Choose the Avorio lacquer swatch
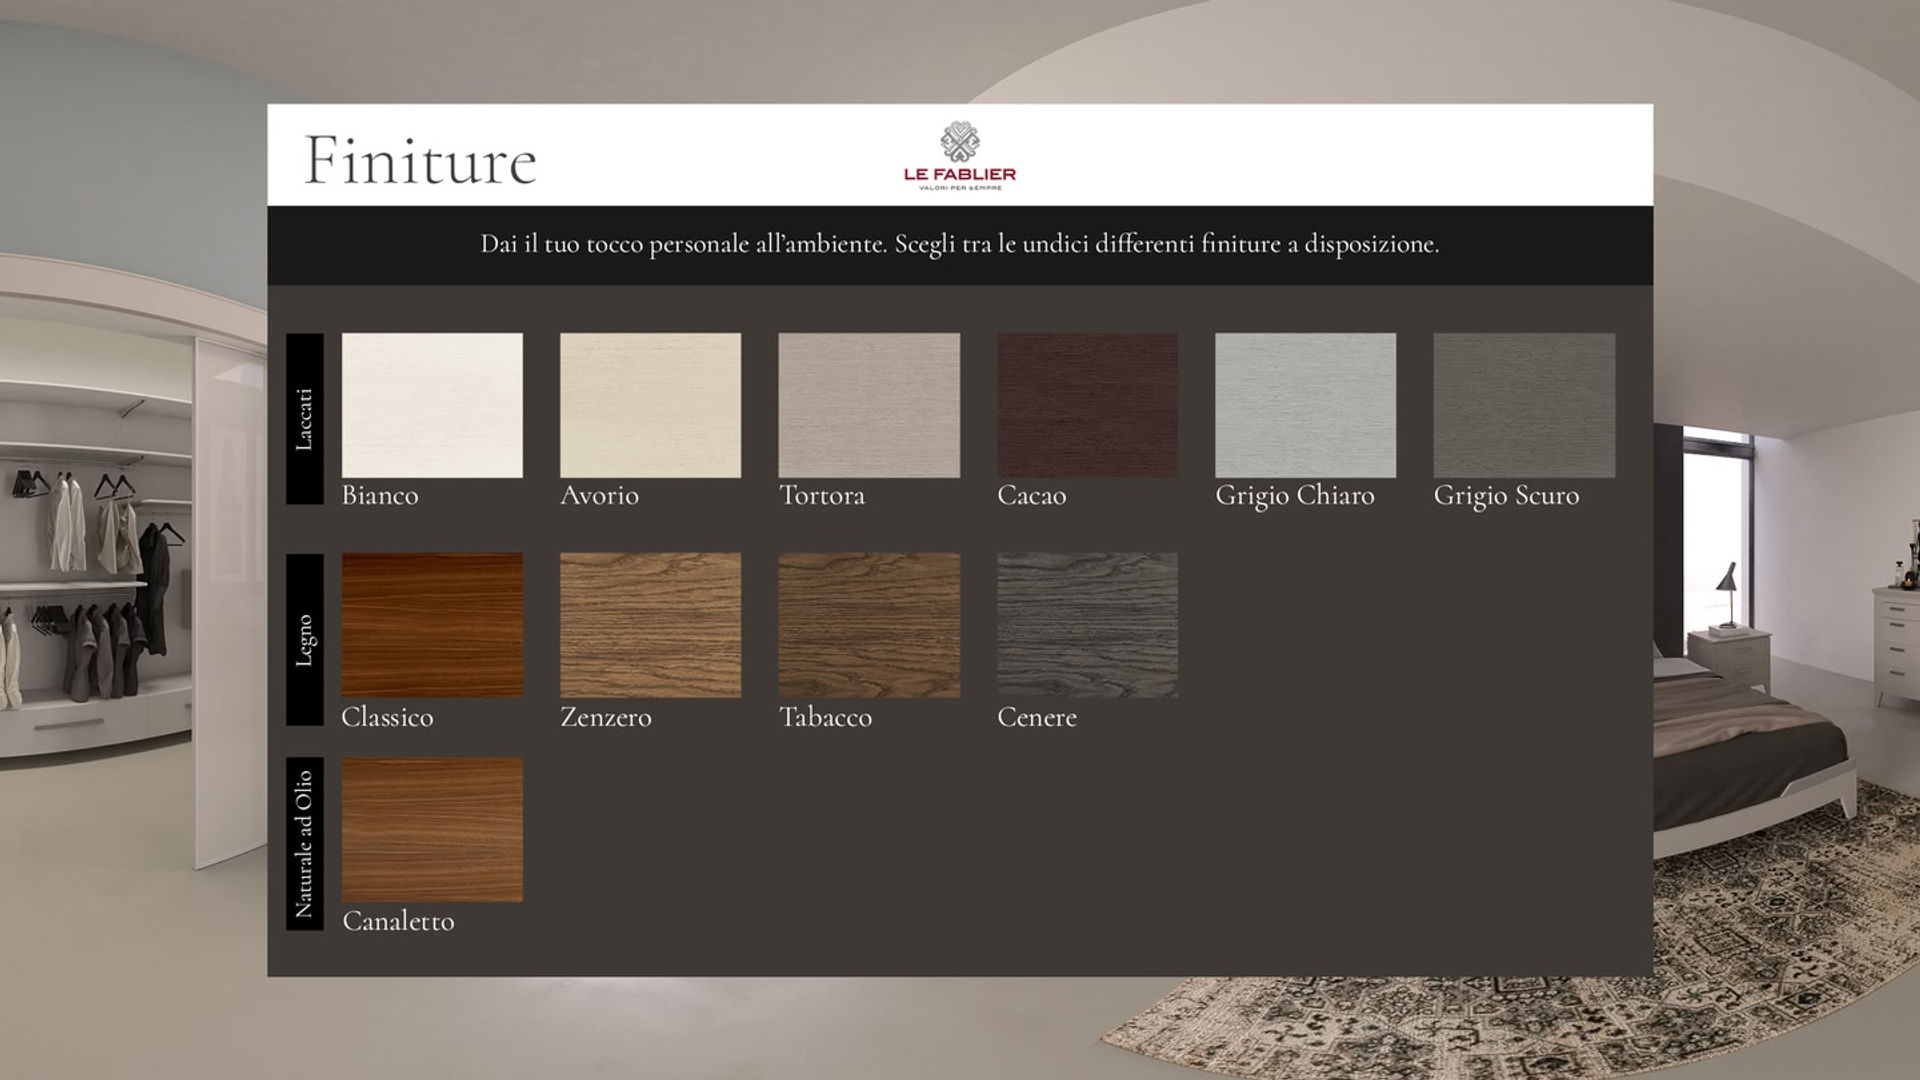 (650, 405)
